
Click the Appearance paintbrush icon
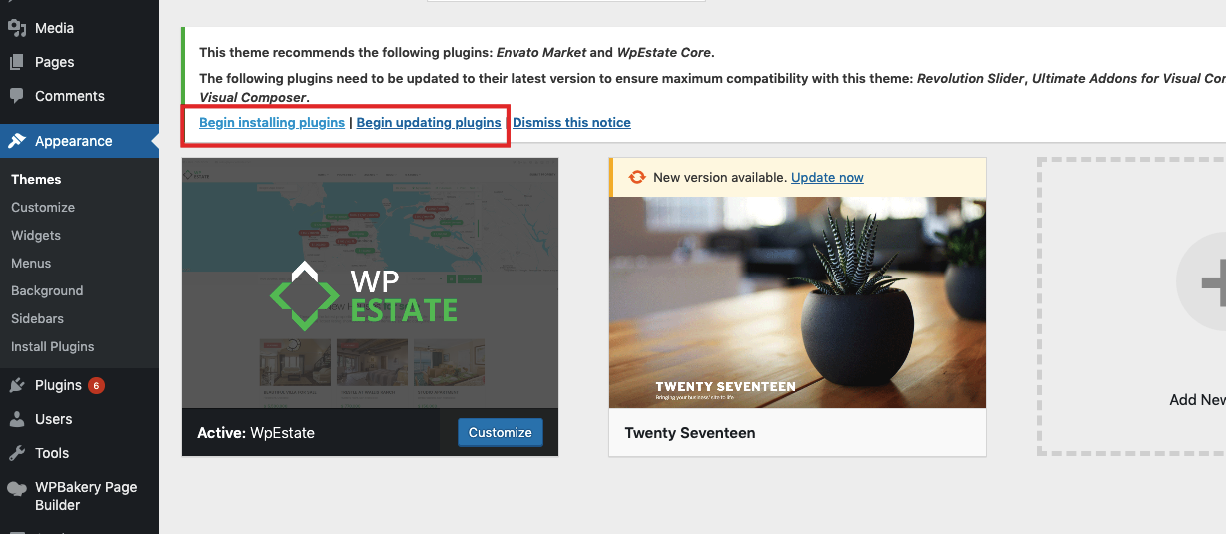[17, 141]
